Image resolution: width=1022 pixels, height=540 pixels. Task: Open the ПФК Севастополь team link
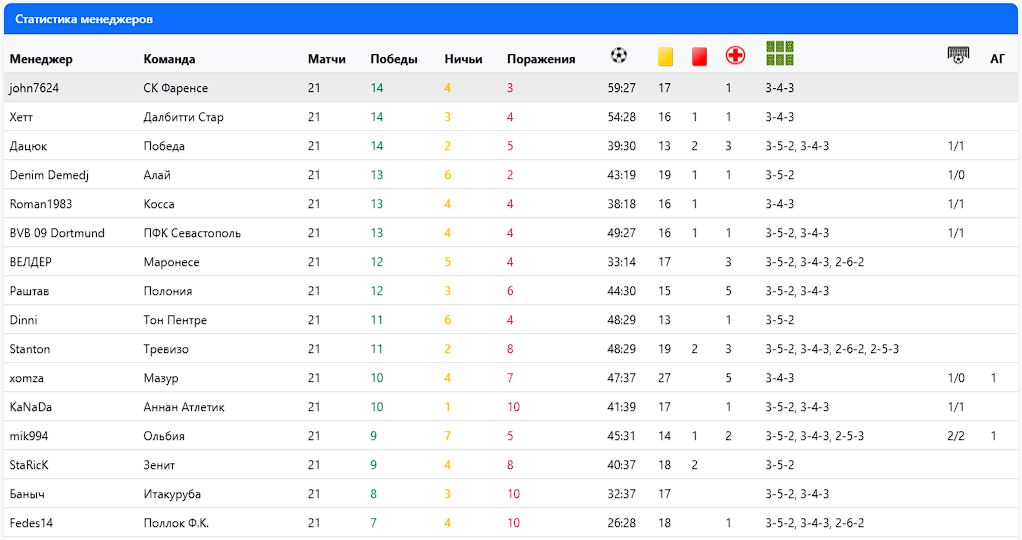[x=192, y=233]
